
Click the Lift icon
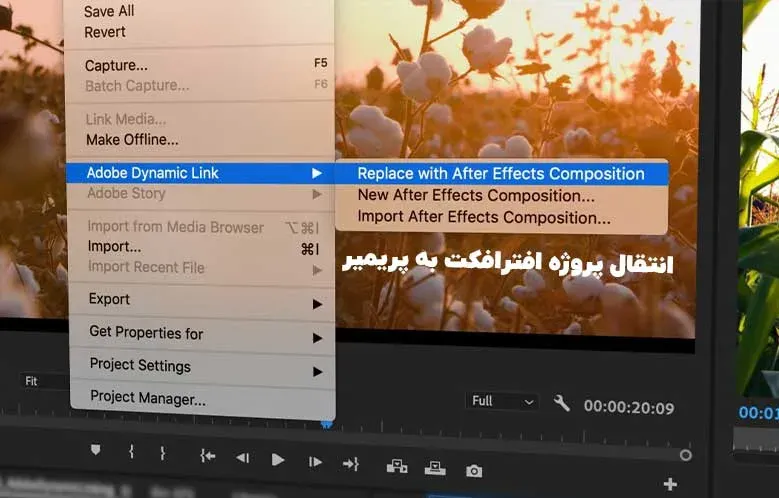point(397,467)
